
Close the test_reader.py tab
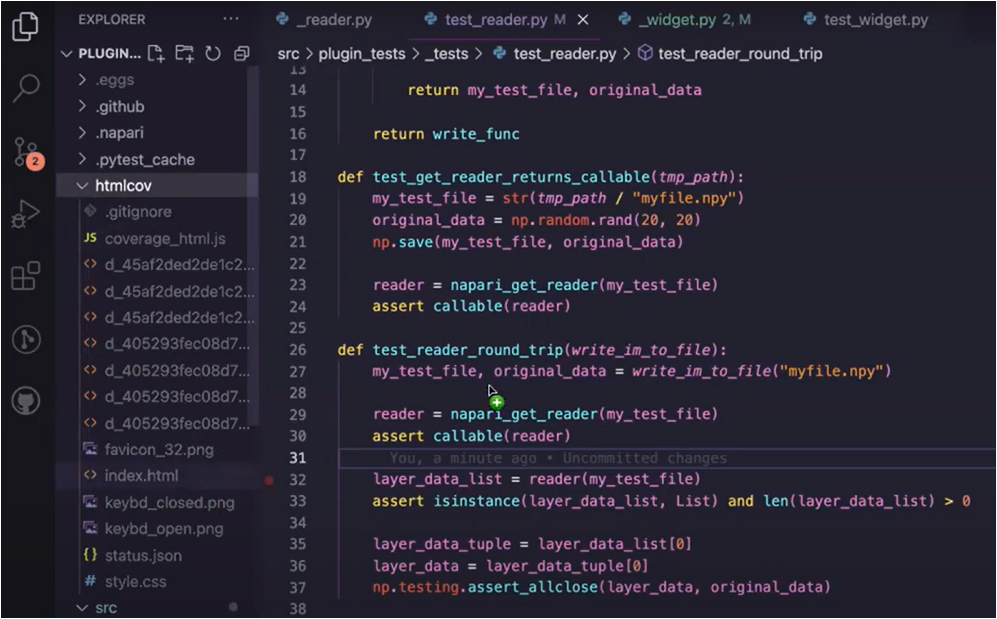(583, 18)
